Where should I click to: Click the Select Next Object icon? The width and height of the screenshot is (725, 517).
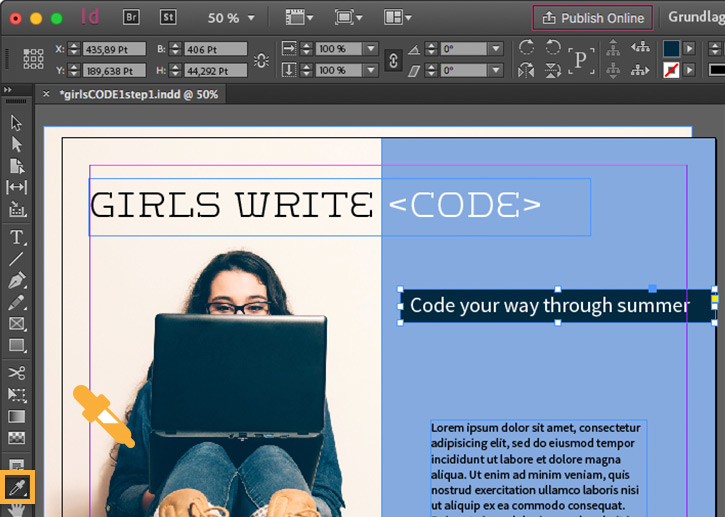(x=640, y=70)
